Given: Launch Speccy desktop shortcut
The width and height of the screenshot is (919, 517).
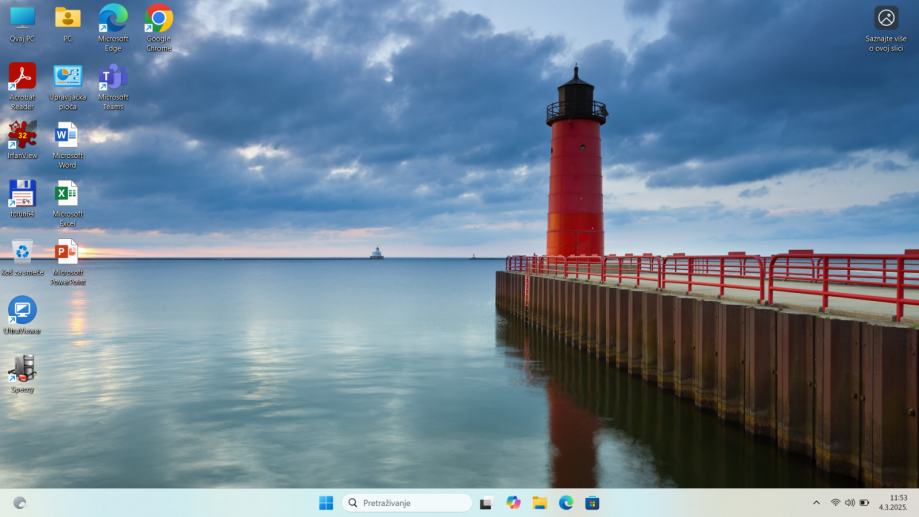Looking at the screenshot, I should point(22,373).
